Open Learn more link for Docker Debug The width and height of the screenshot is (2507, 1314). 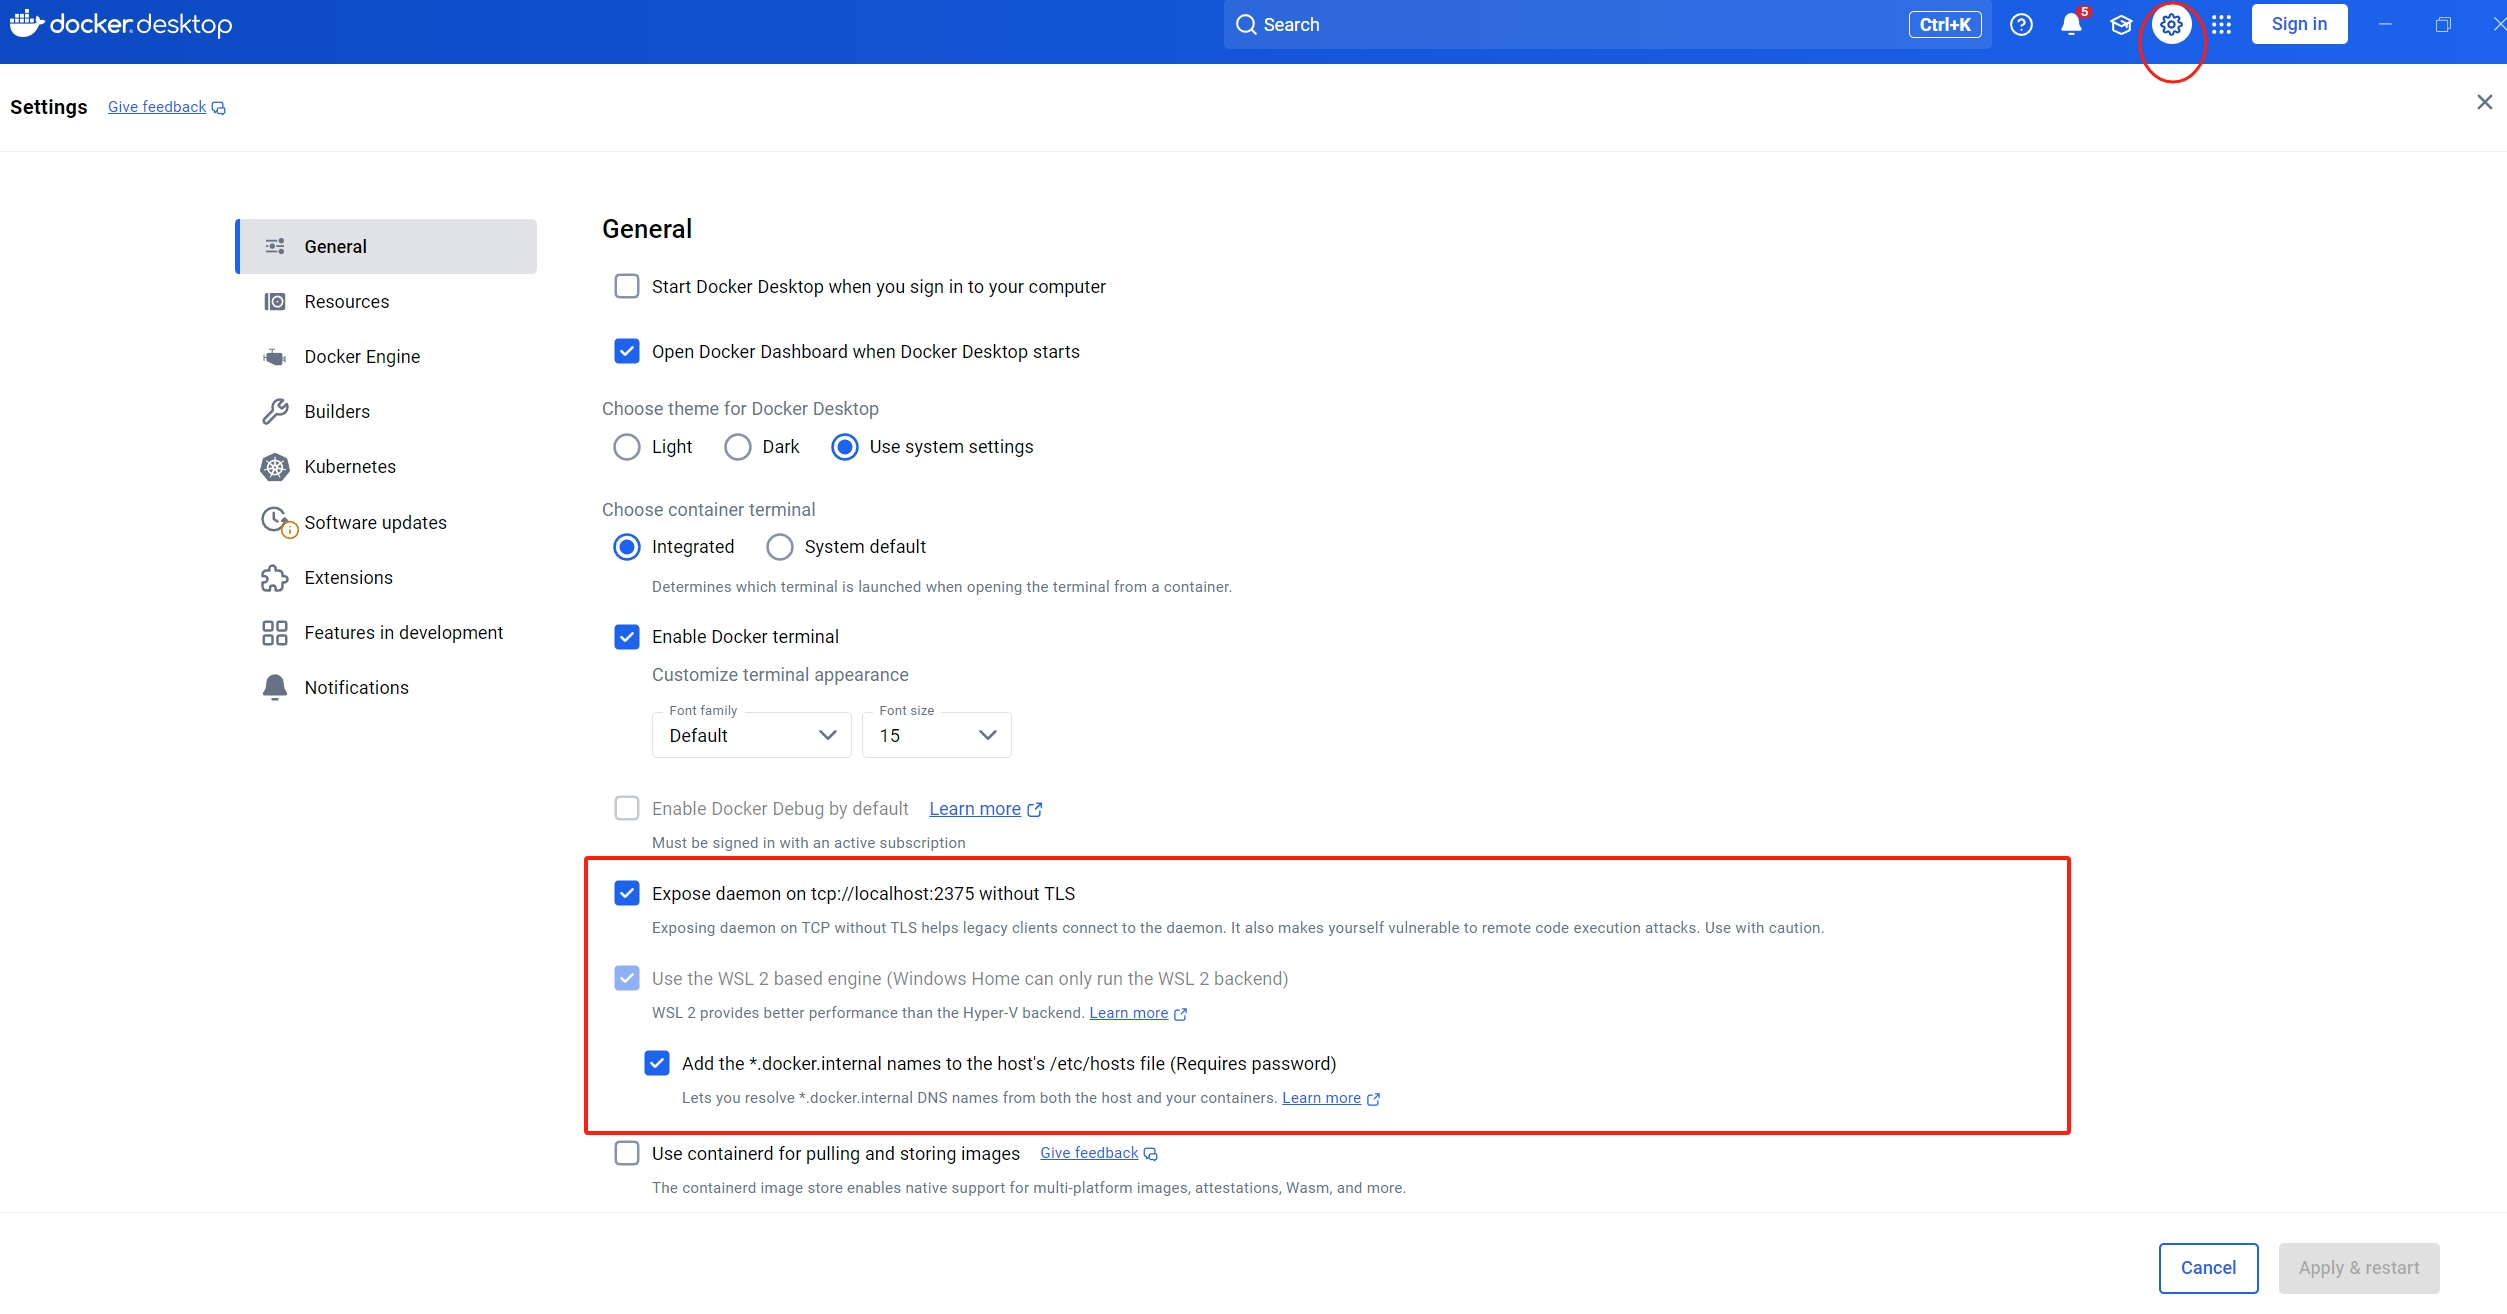(975, 809)
